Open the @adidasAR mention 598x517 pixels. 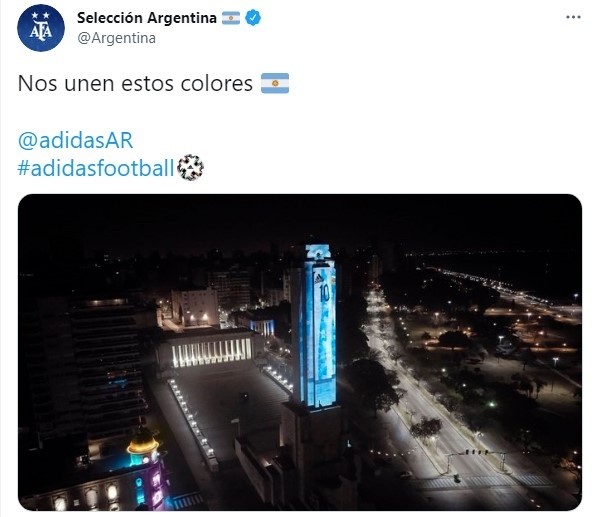tap(76, 140)
